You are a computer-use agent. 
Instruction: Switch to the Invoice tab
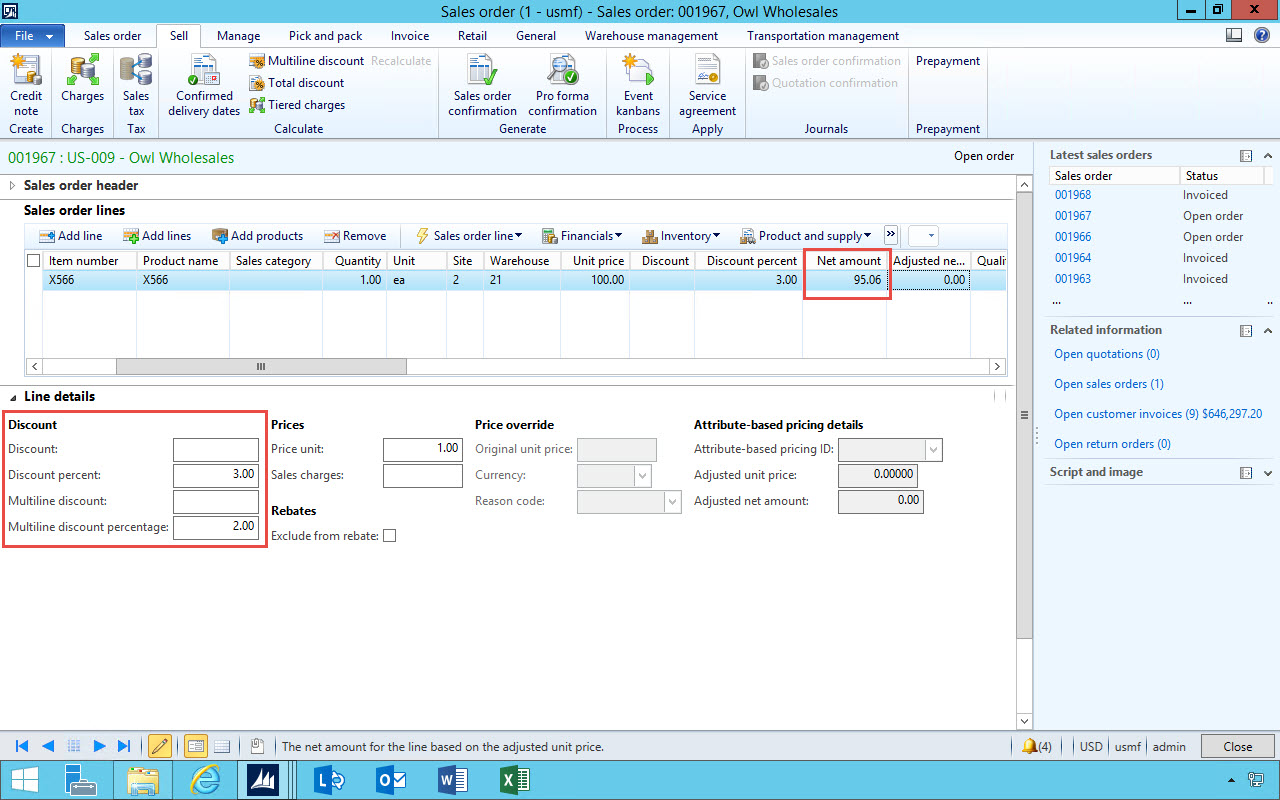pyautogui.click(x=410, y=36)
